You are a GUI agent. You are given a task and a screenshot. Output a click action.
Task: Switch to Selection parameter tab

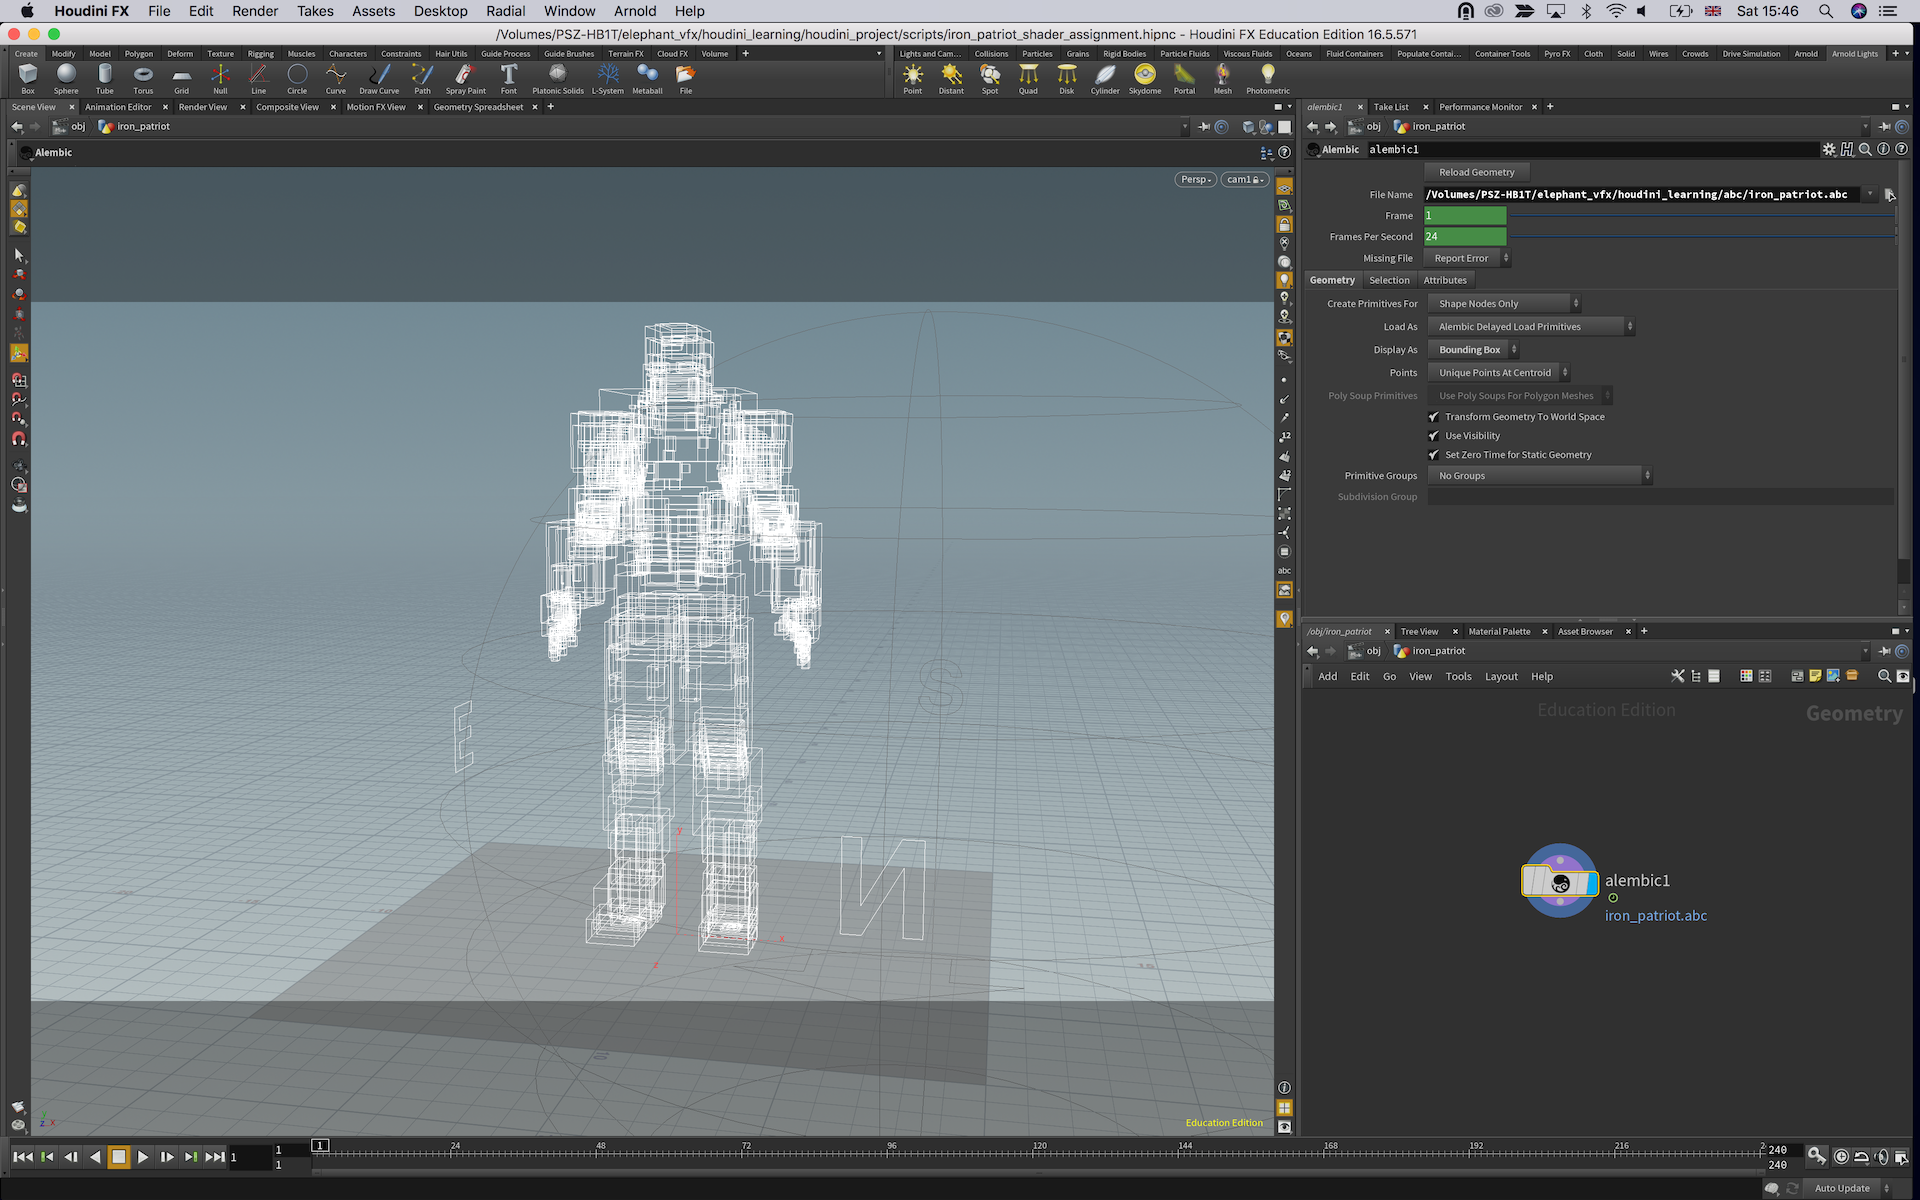(1389, 280)
